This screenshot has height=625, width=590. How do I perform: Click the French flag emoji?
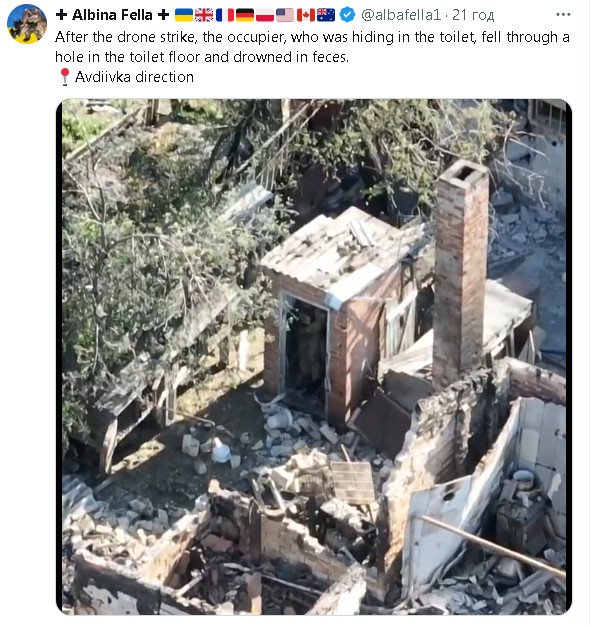[x=224, y=15]
